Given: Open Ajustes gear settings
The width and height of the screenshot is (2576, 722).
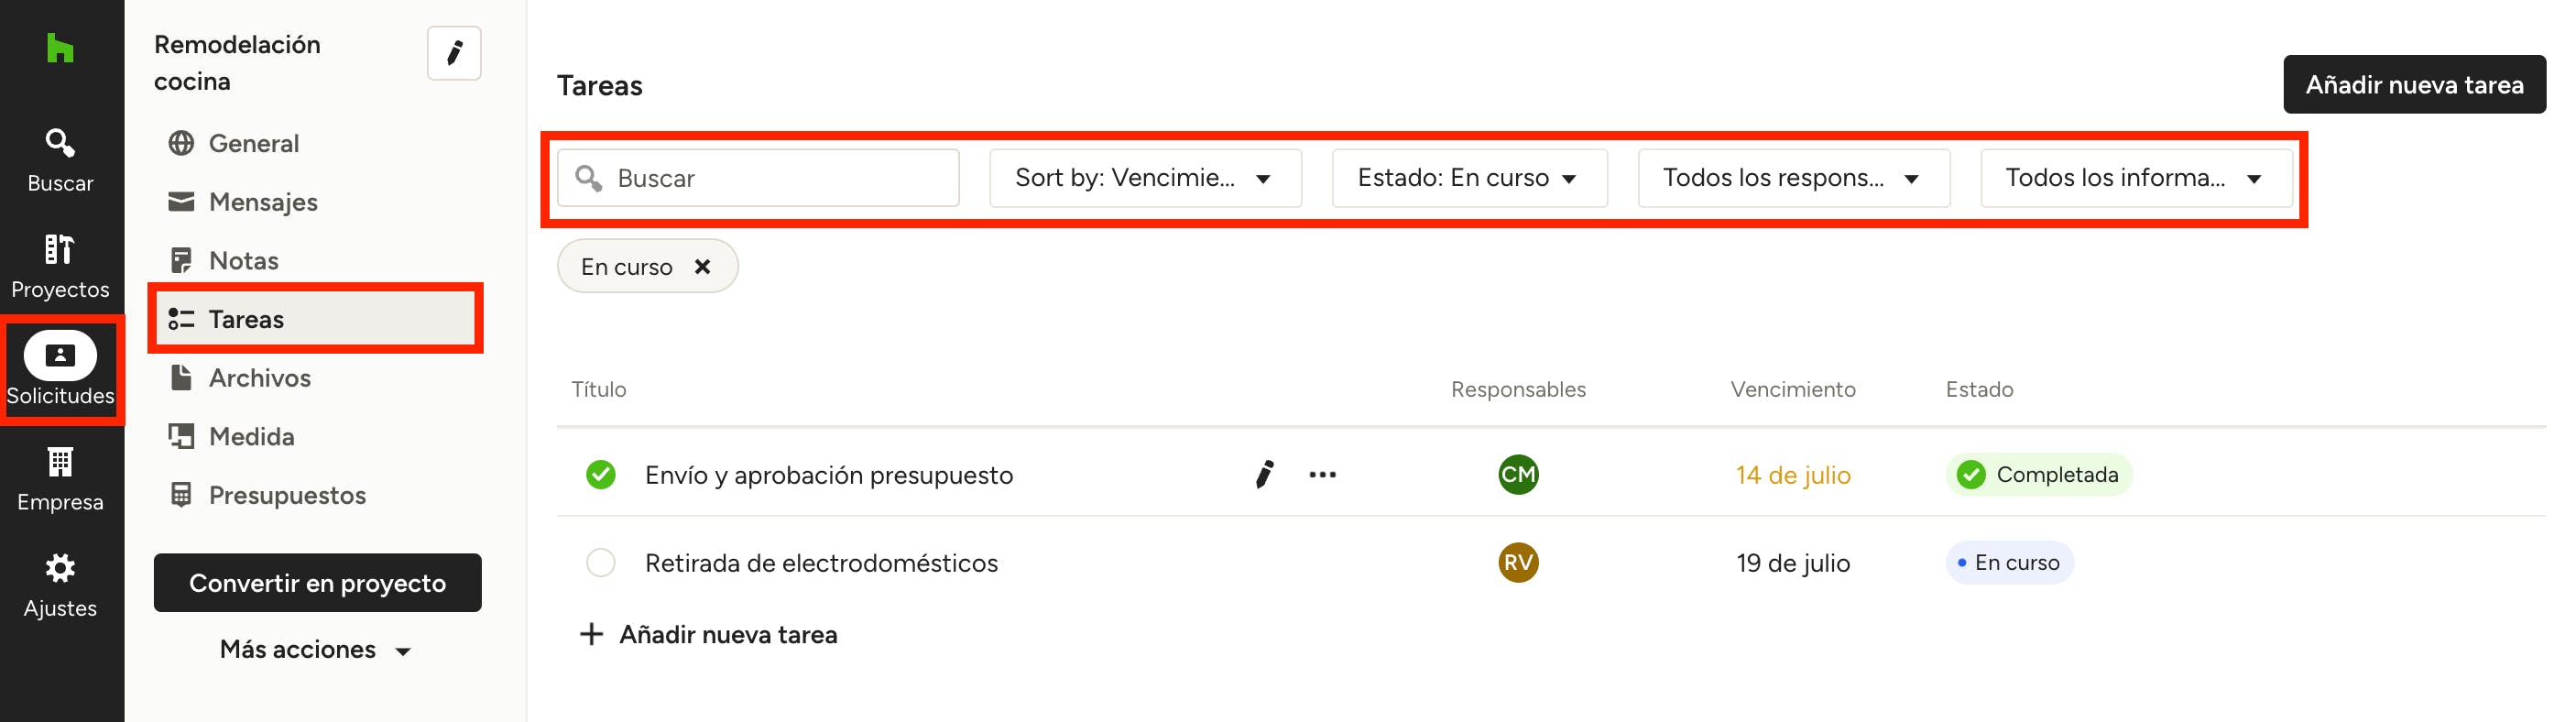Looking at the screenshot, I should click(60, 585).
